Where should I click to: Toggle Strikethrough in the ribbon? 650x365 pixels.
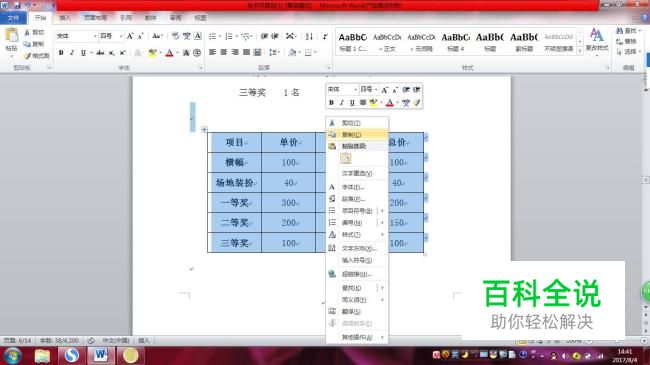coord(100,53)
